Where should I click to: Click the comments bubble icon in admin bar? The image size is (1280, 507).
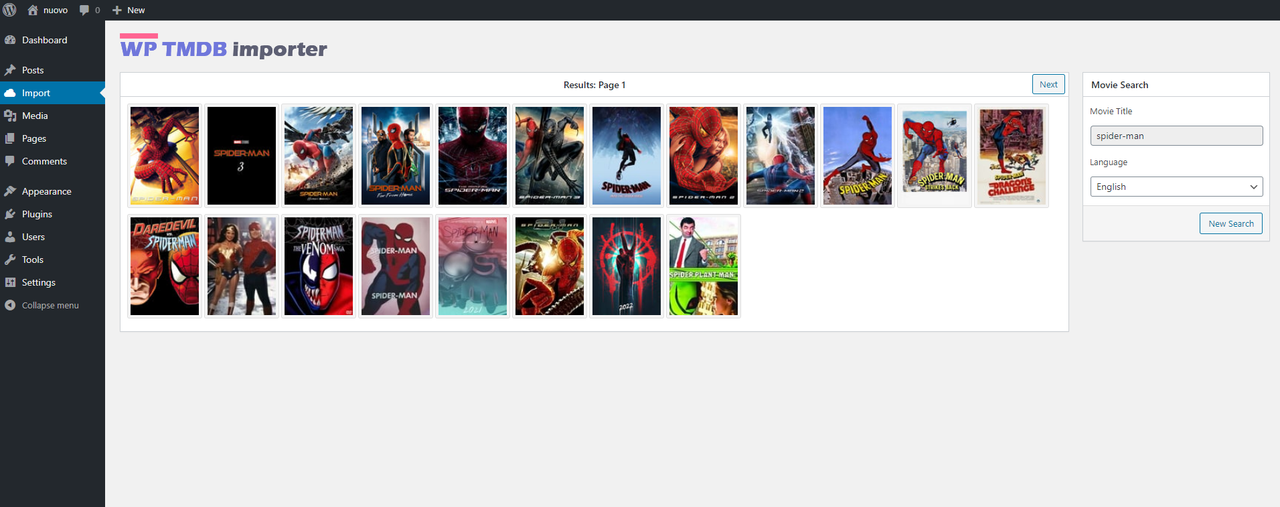(x=85, y=10)
